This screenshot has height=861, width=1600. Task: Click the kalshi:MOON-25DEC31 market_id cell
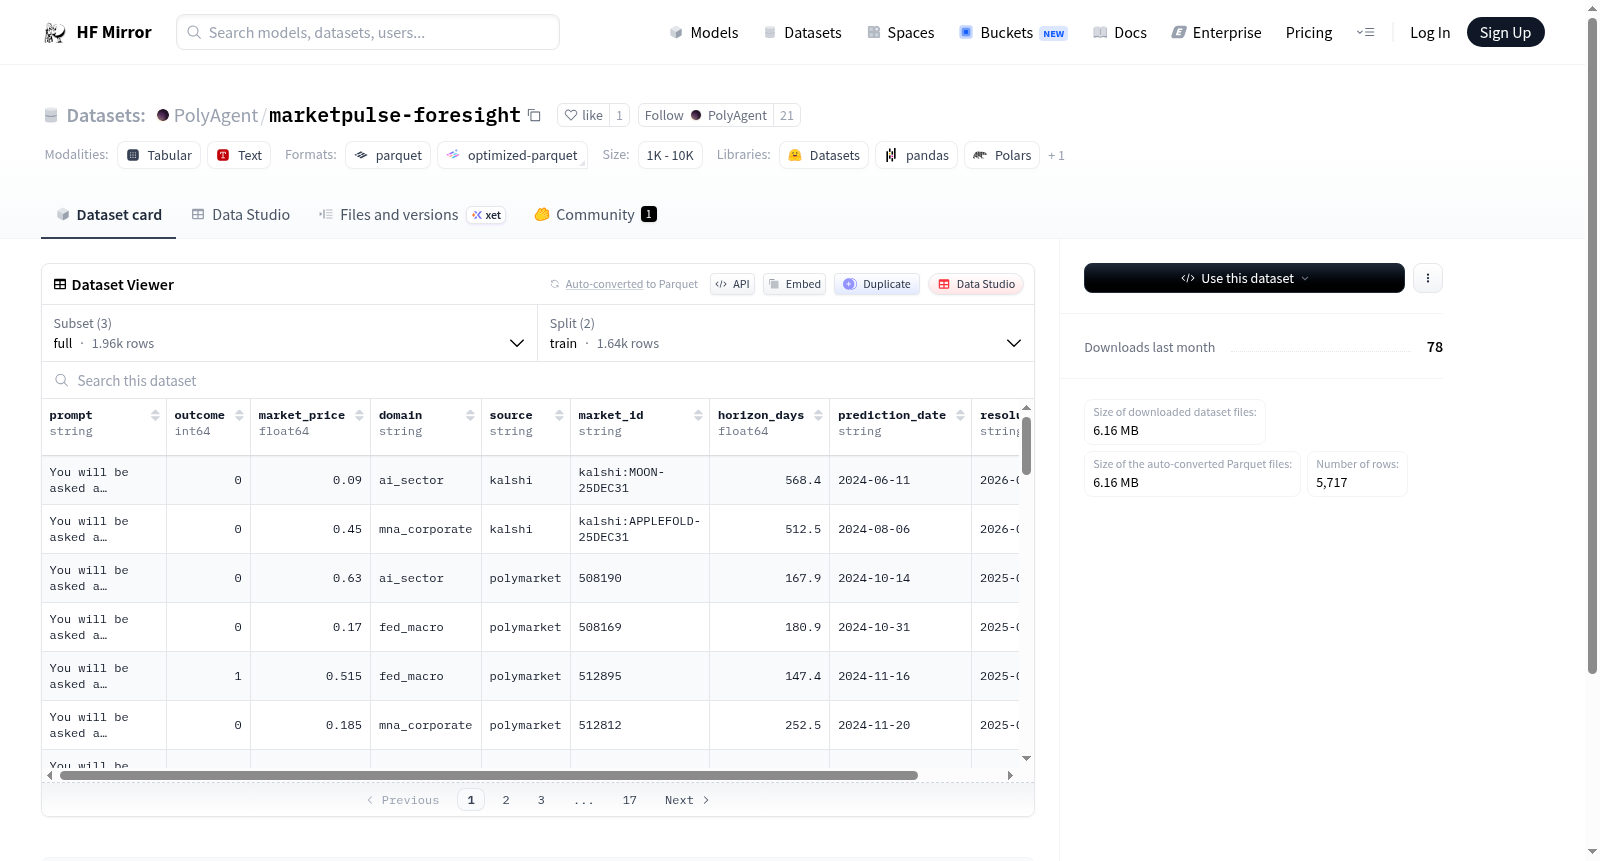(639, 480)
